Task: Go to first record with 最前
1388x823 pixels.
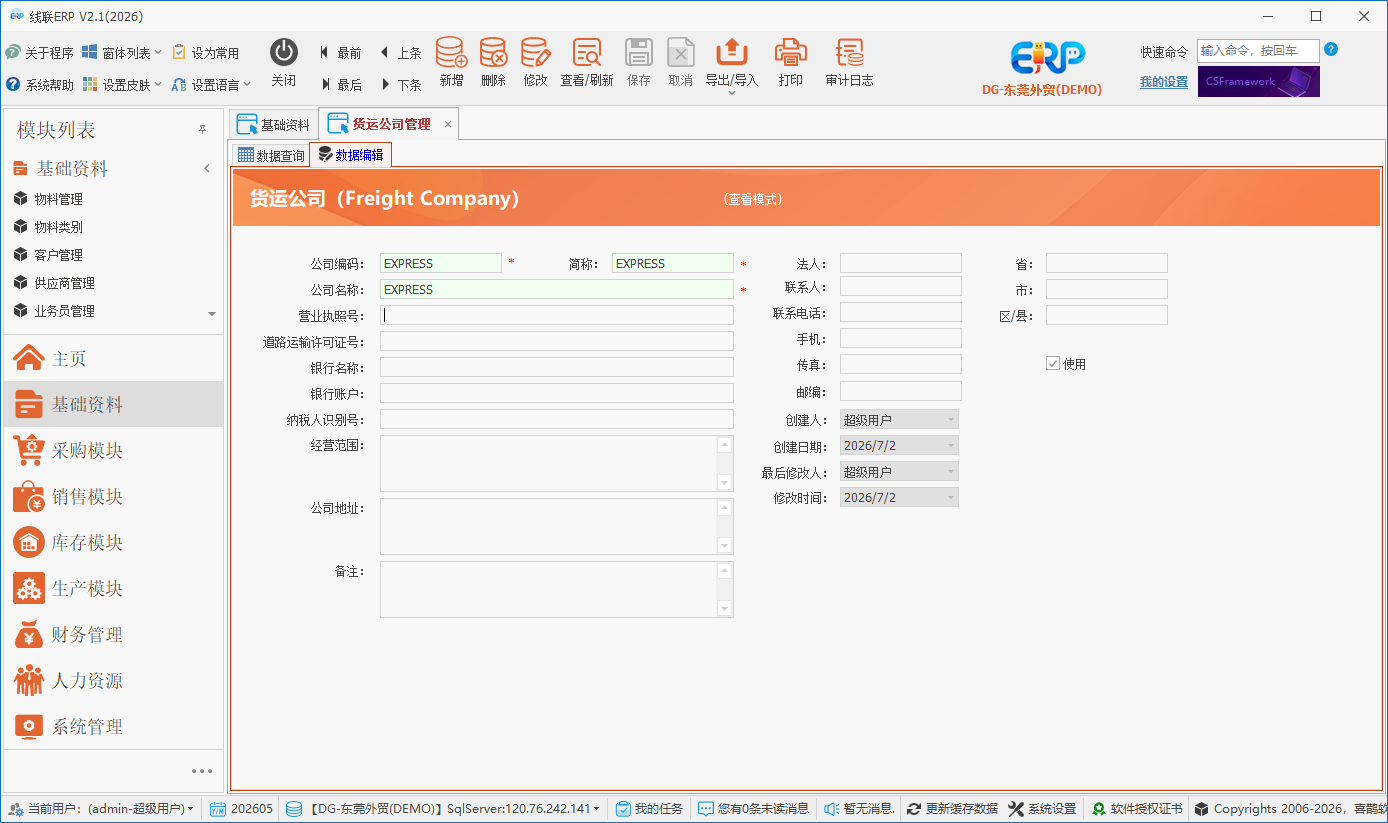Action: [340, 53]
